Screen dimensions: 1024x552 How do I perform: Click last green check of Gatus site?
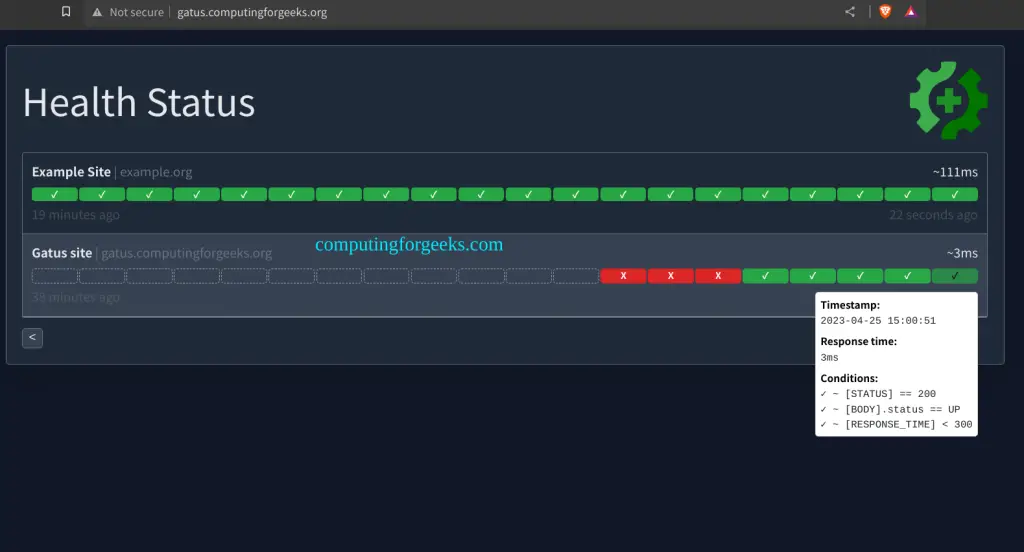coord(955,276)
